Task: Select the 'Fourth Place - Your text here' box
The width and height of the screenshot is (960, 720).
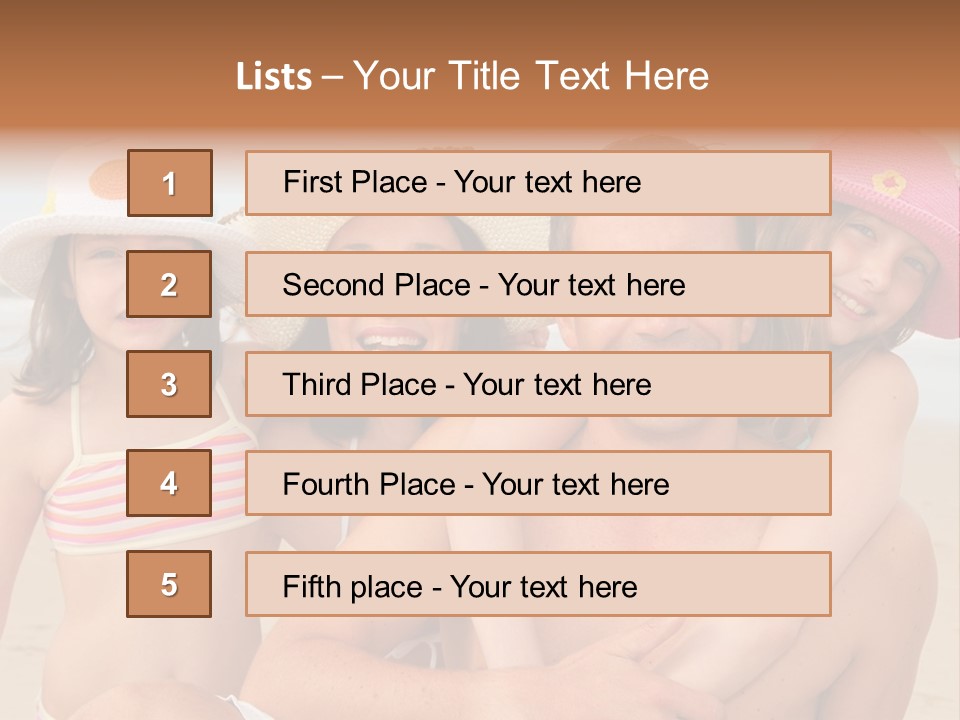Action: (538, 484)
